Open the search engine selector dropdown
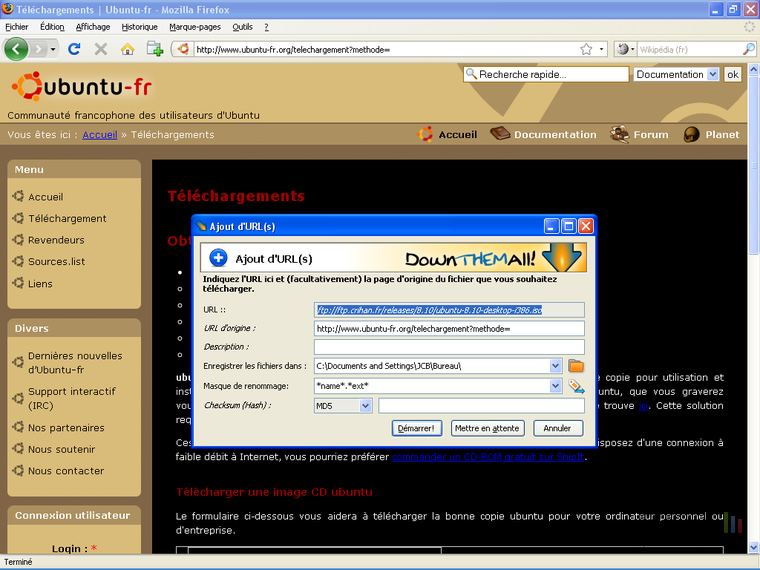Viewport: 760px width, 570px height. tap(625, 49)
